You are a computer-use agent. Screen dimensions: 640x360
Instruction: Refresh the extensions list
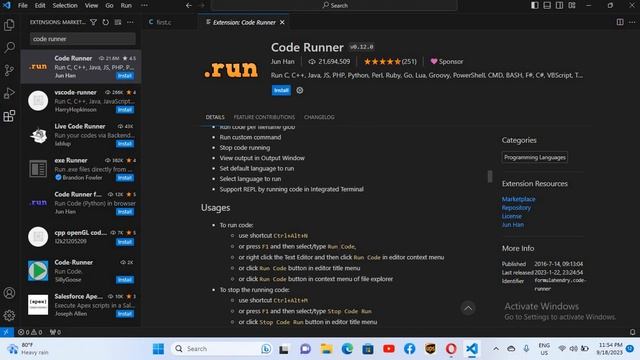106,22
